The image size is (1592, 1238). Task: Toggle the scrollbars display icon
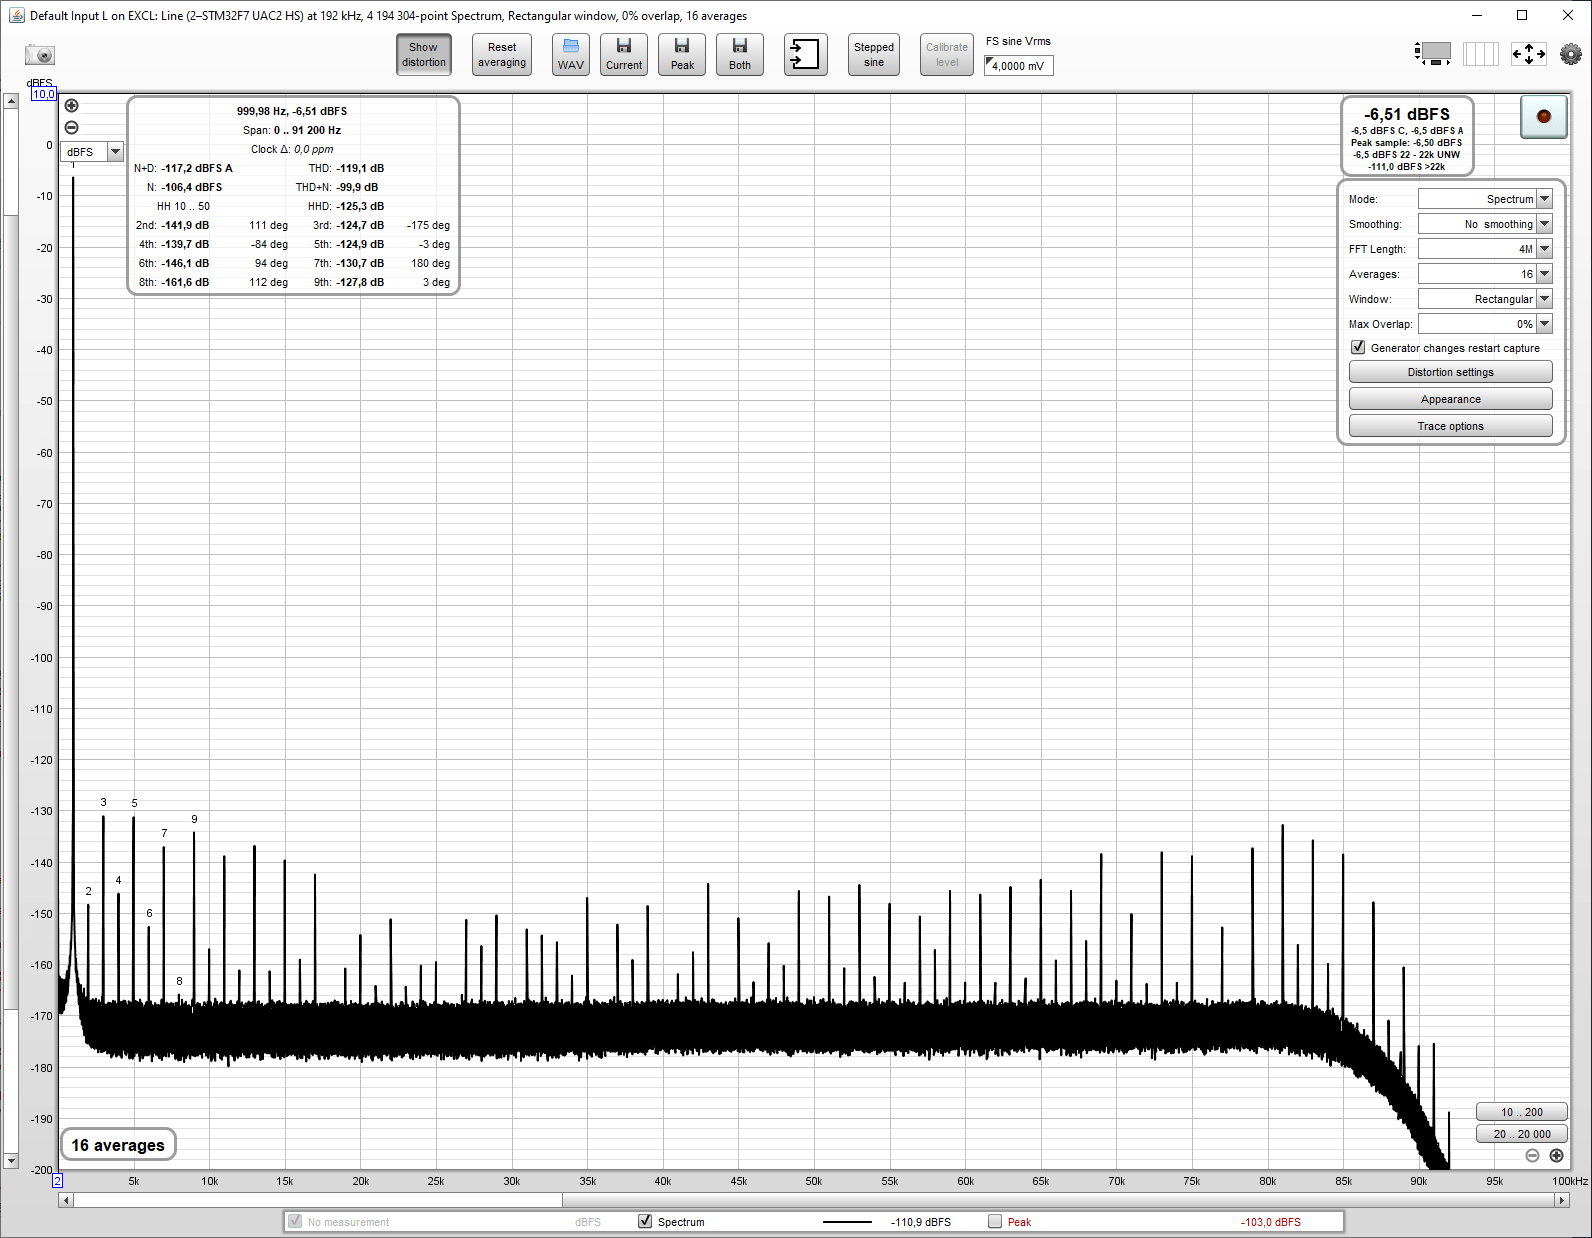click(1433, 54)
